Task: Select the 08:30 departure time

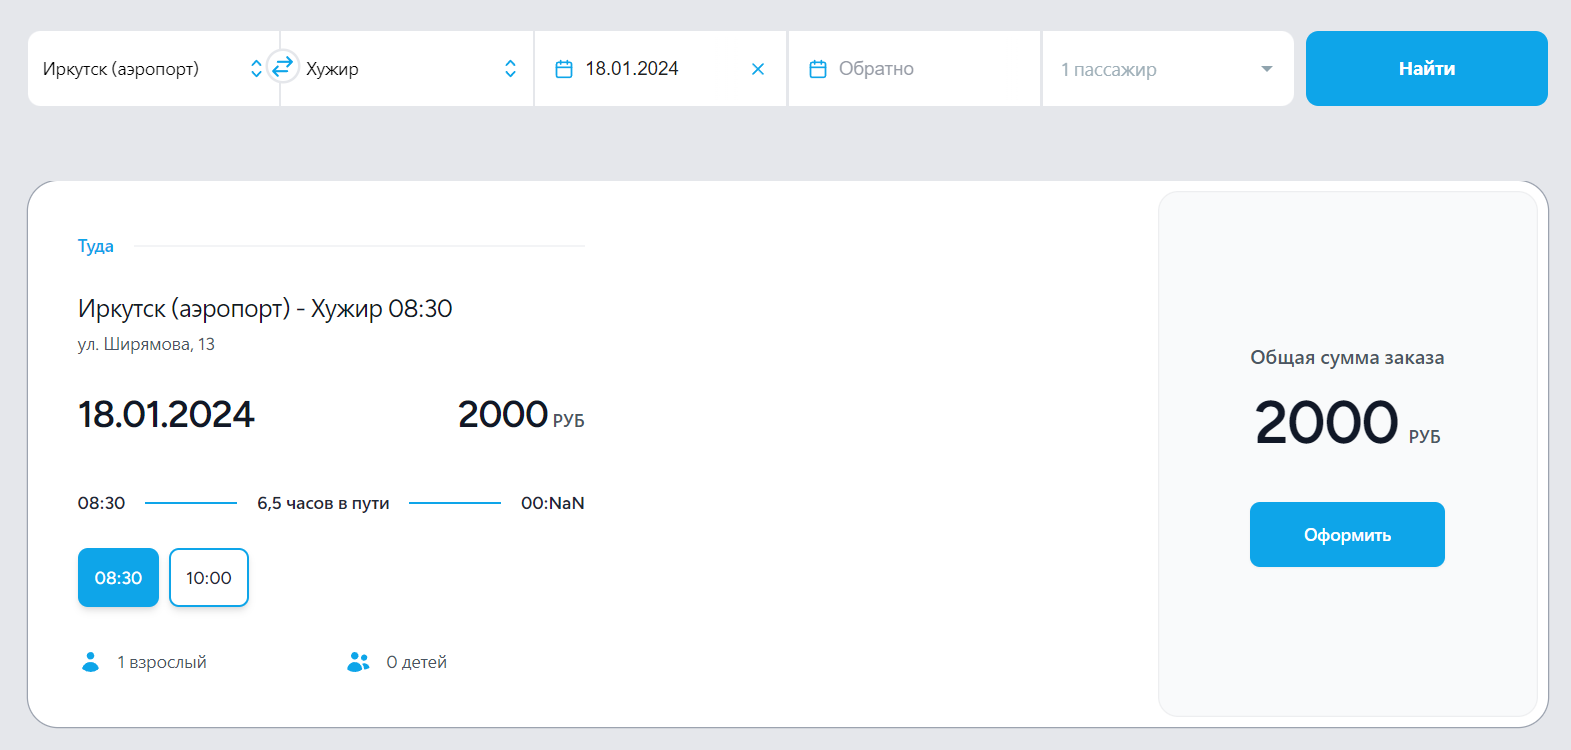Action: click(118, 577)
